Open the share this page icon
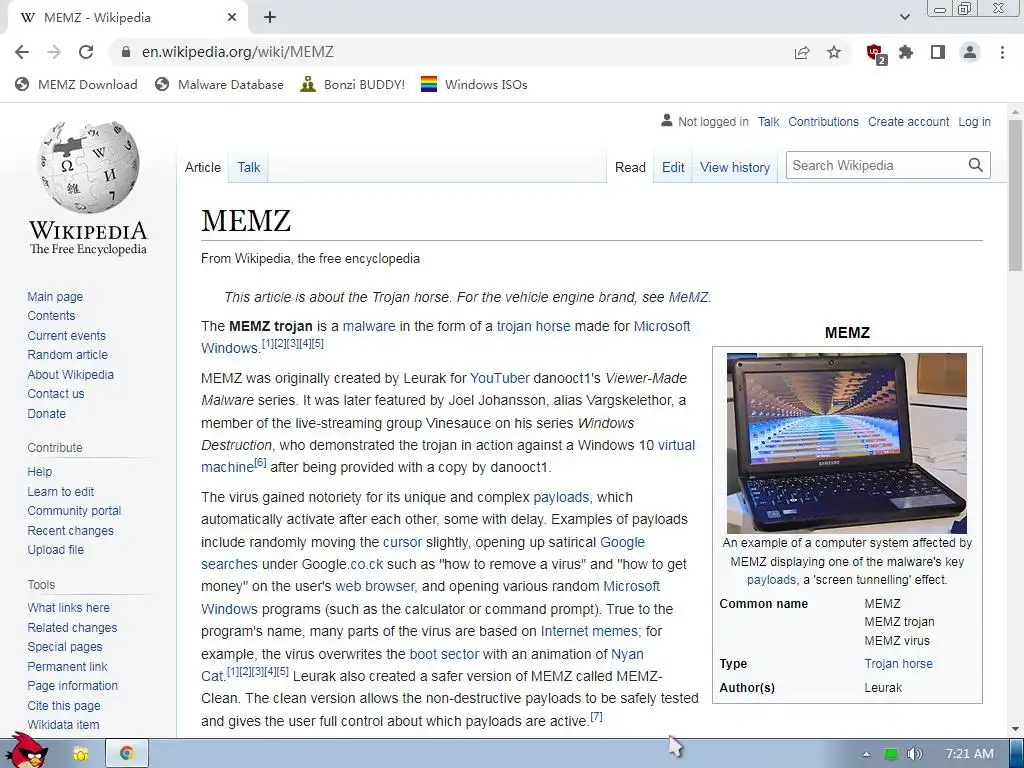 [x=802, y=52]
